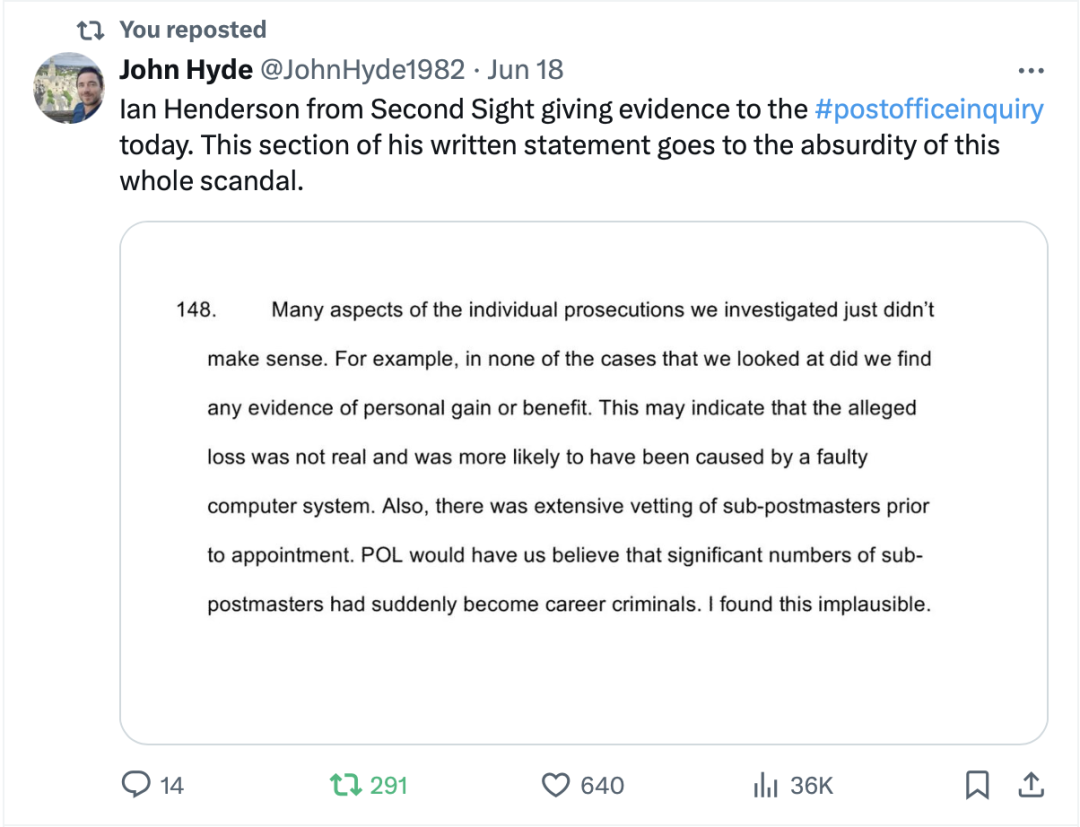This screenshot has width=1080, height=827.
Task: Click the 640 likes count
Action: tap(602, 786)
